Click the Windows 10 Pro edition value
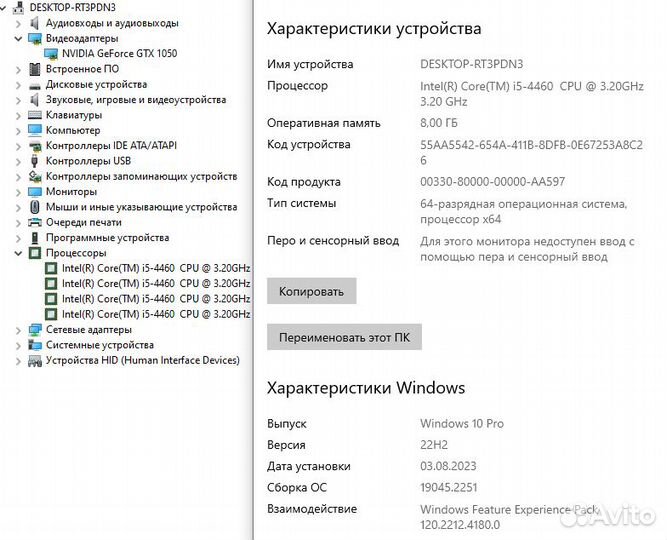This screenshot has height=540, width=667. tap(462, 423)
